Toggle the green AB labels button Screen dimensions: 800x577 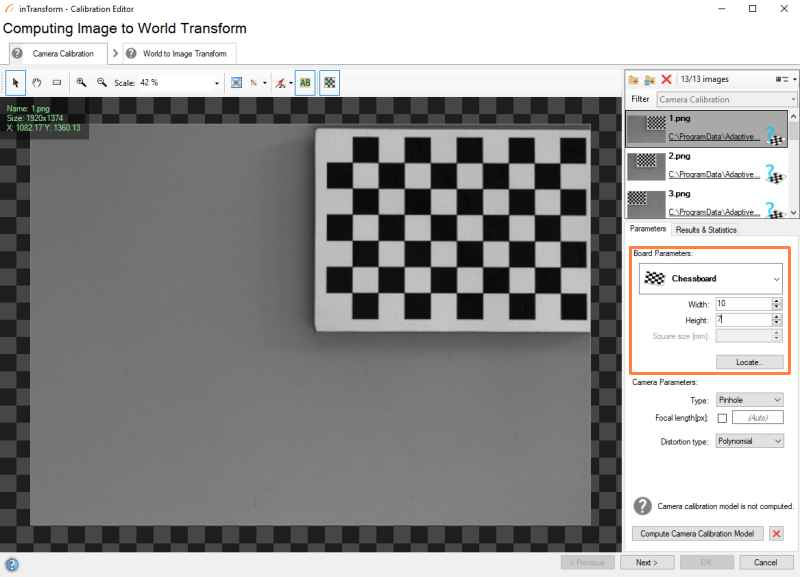tap(305, 83)
